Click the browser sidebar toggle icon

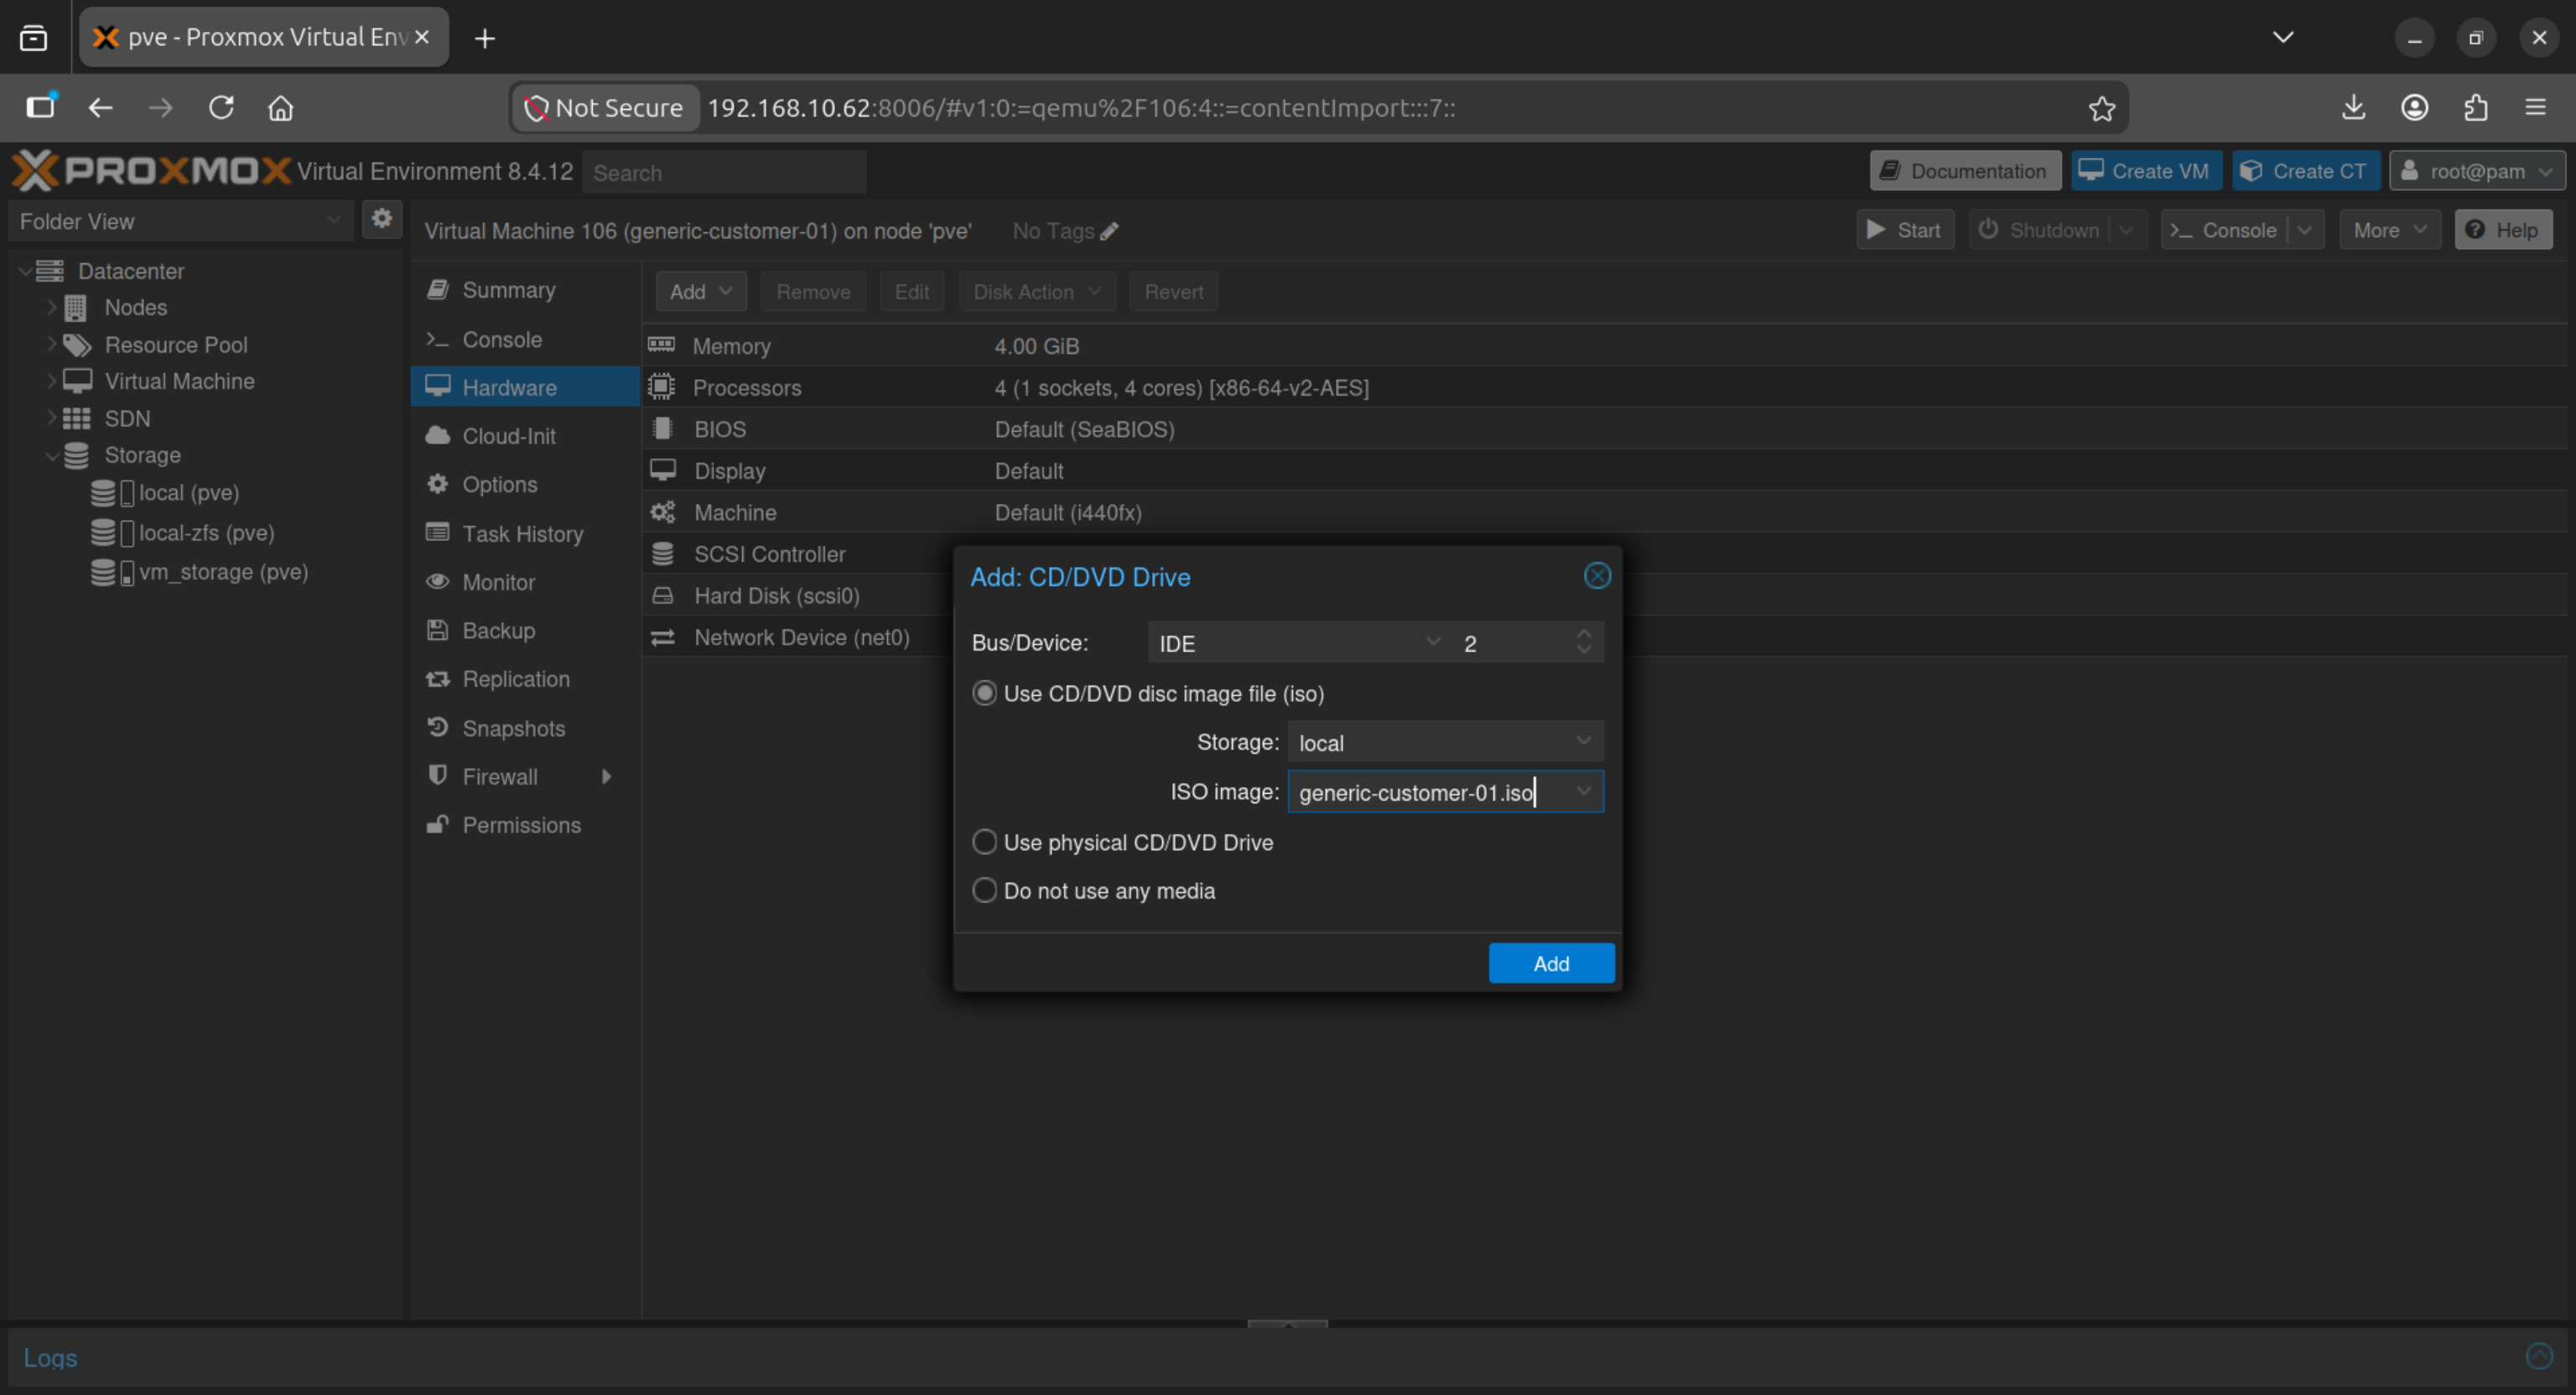pyautogui.click(x=41, y=106)
